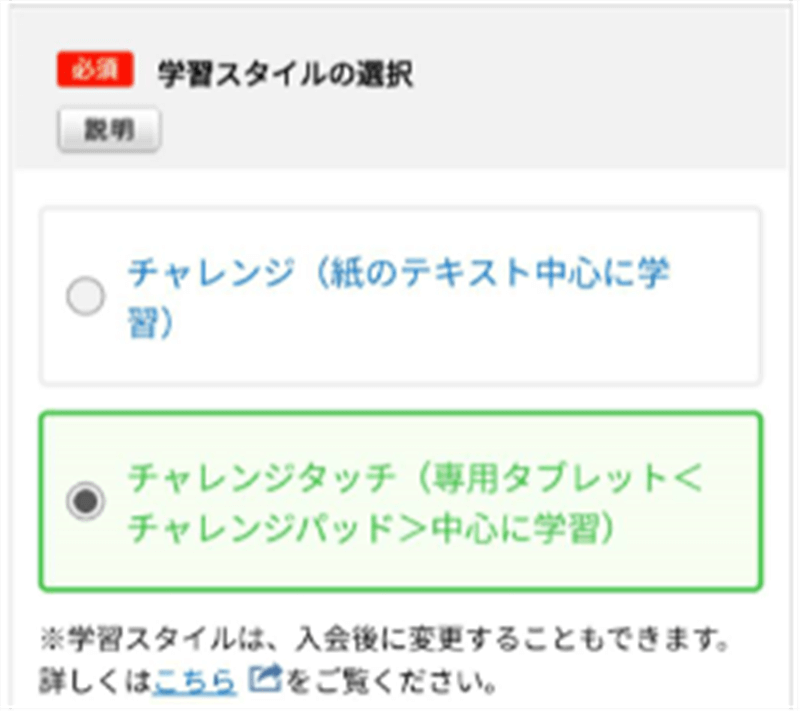
Task: Follow the こちら details link
Action: click(194, 680)
